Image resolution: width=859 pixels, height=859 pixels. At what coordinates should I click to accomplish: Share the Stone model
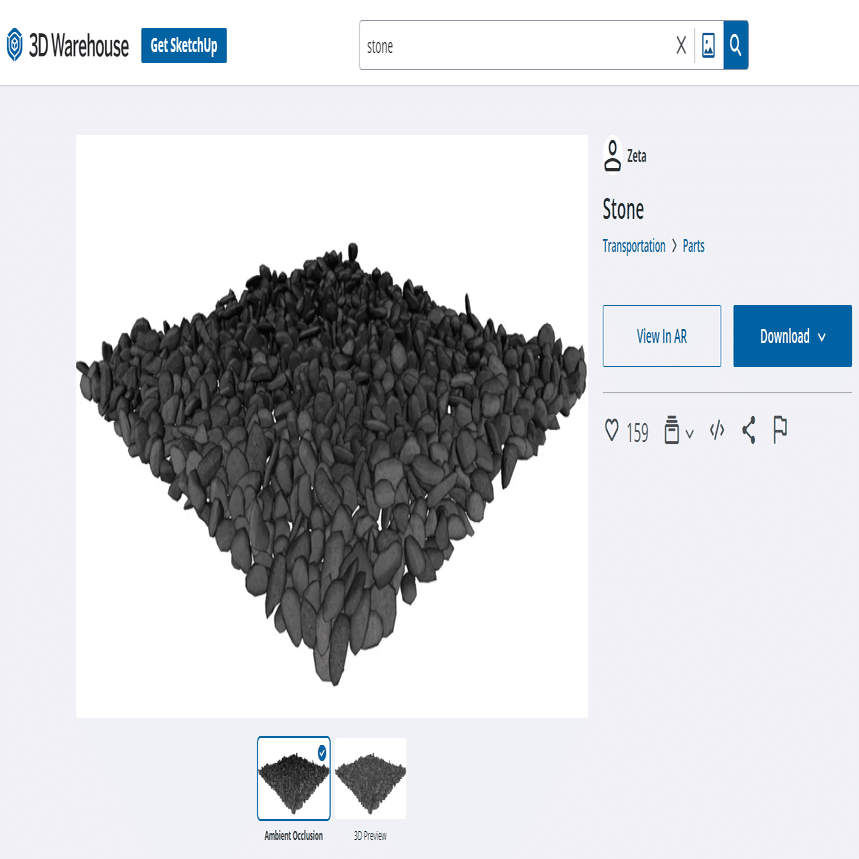point(749,430)
